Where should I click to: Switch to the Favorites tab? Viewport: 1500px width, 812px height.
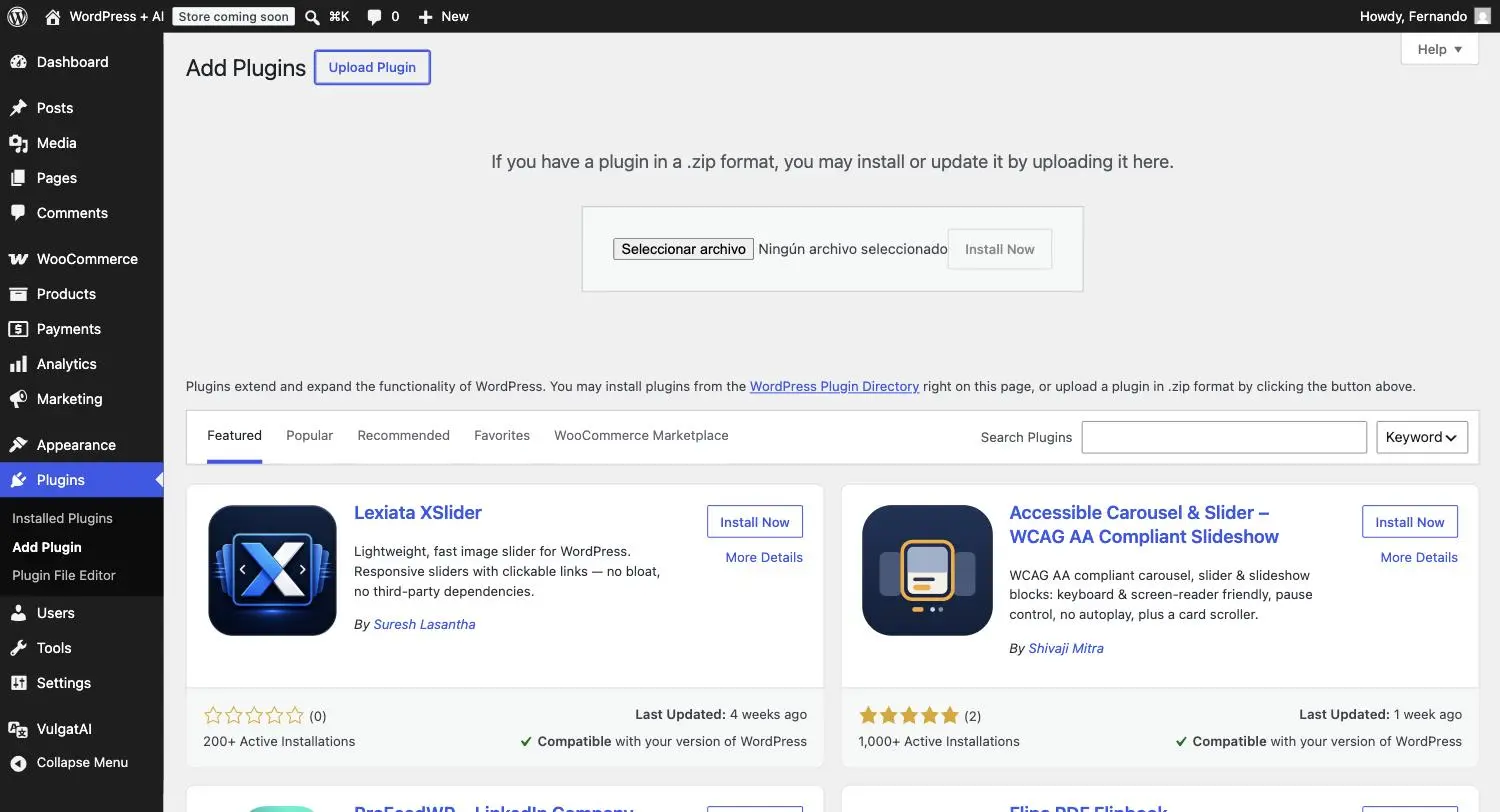pyautogui.click(x=502, y=436)
